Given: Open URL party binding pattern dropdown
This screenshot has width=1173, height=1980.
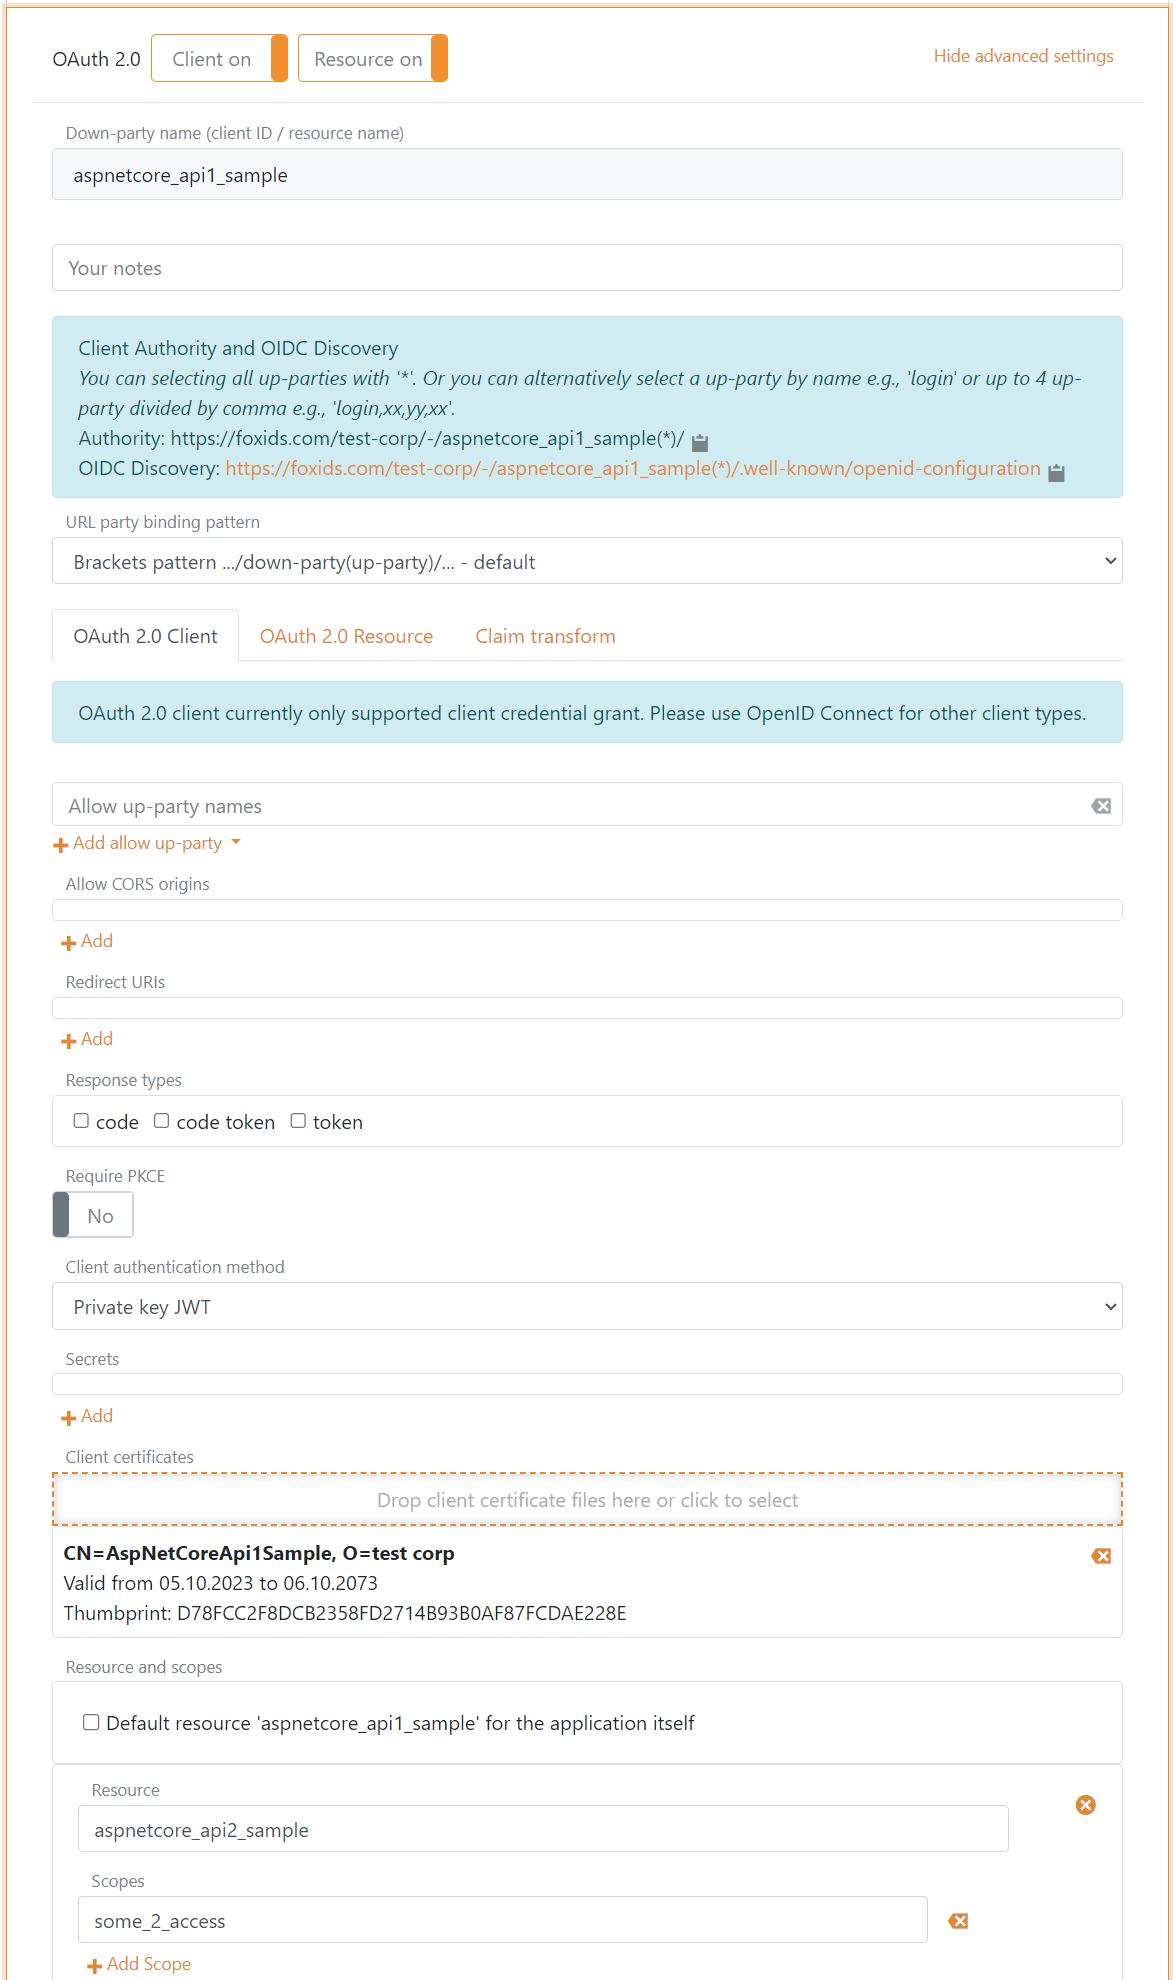Looking at the screenshot, I should [587, 562].
